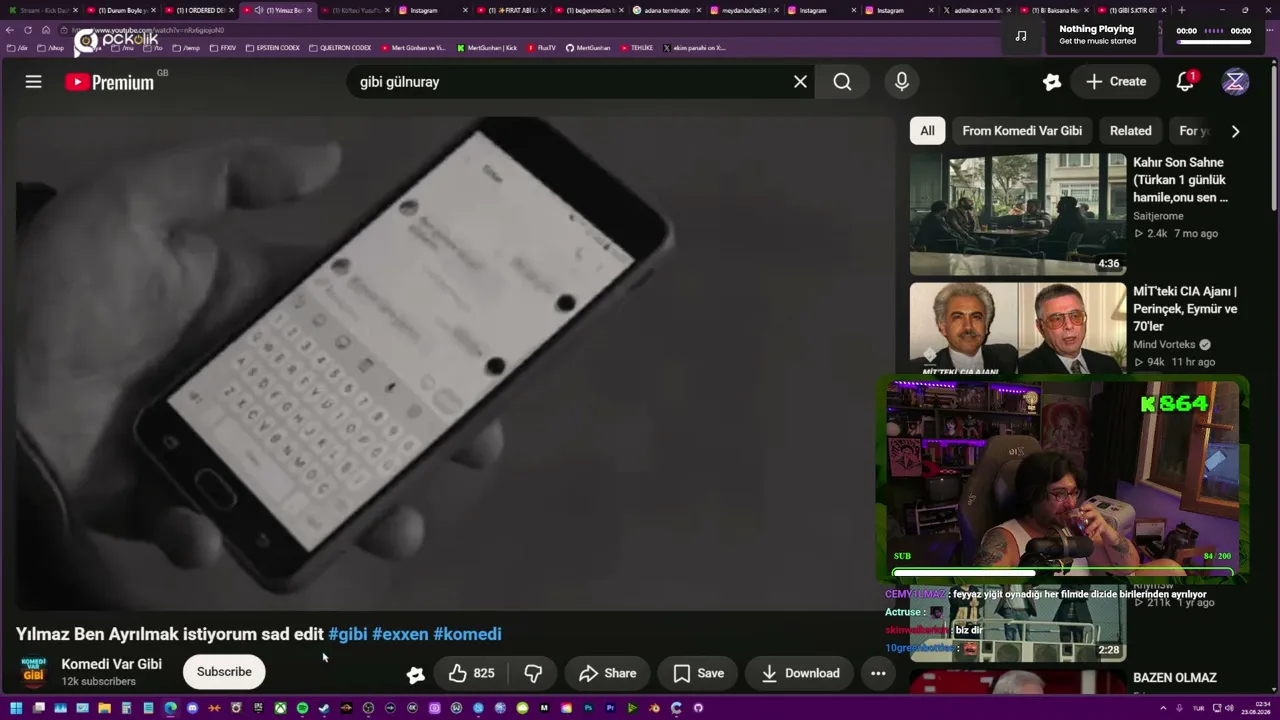Open the 'MertGunhan | Kick' bookmark

(x=487, y=48)
